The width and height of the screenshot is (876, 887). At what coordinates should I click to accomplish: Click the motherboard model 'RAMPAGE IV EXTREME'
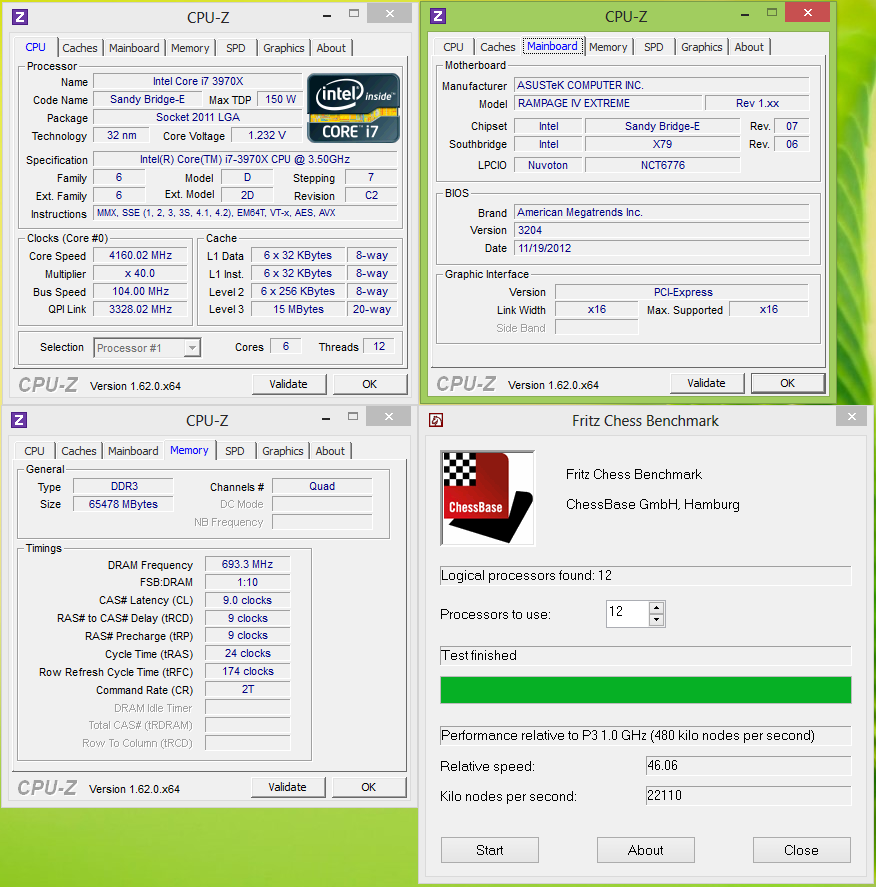[x=608, y=103]
